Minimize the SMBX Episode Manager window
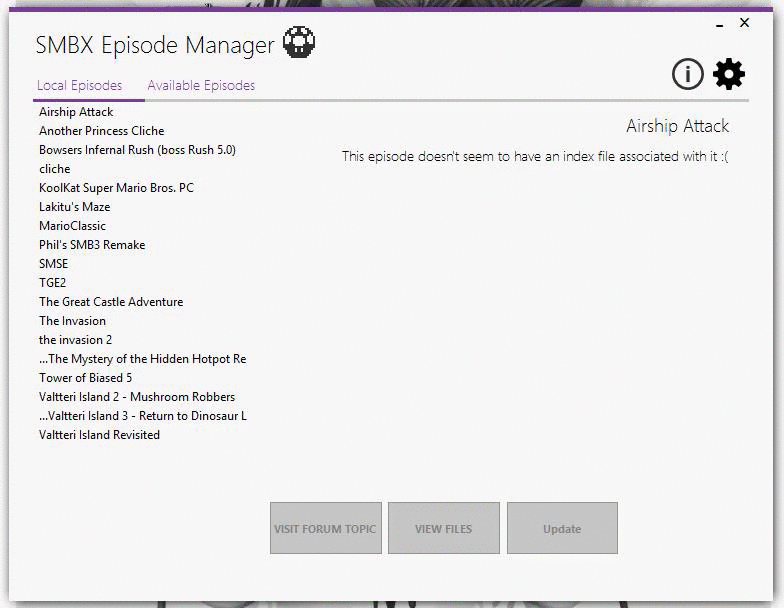The image size is (784, 608). (720, 24)
